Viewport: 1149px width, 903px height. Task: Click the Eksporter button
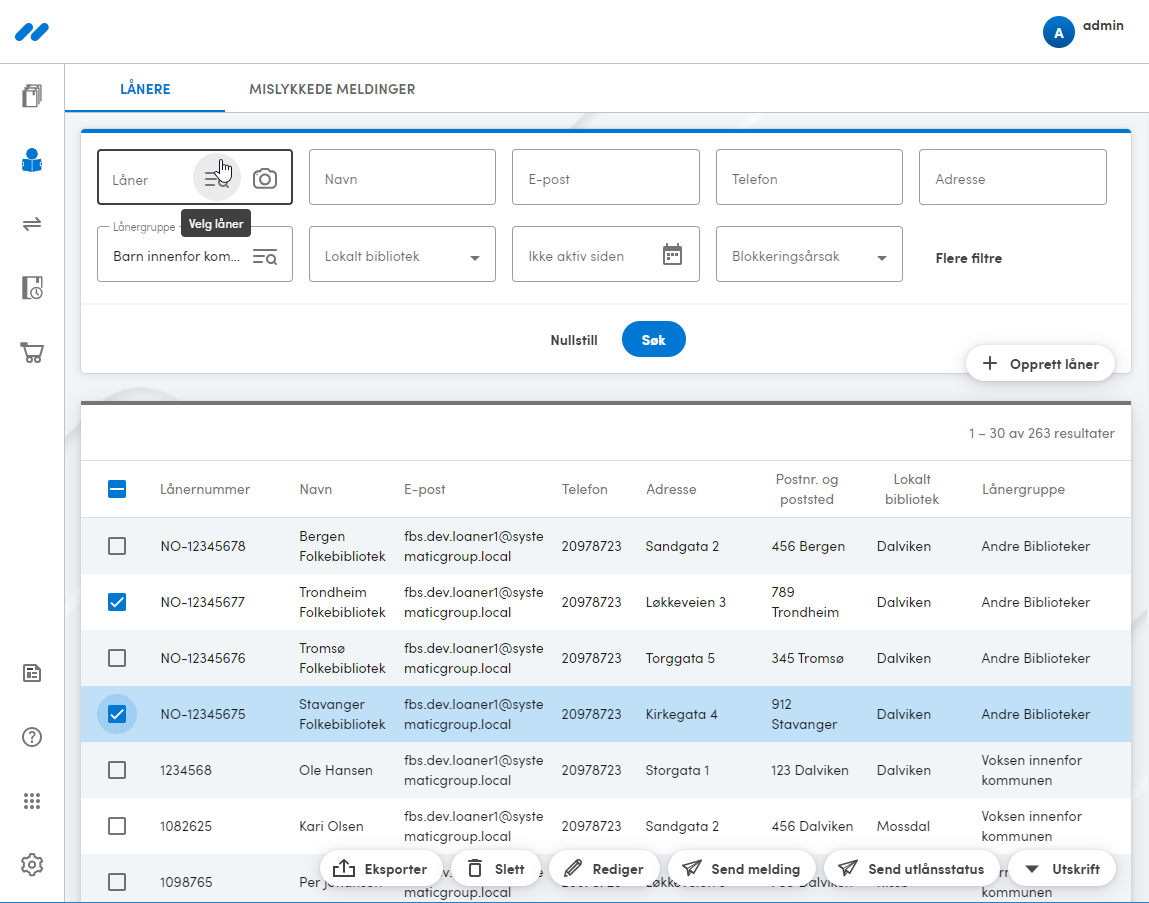click(x=381, y=869)
